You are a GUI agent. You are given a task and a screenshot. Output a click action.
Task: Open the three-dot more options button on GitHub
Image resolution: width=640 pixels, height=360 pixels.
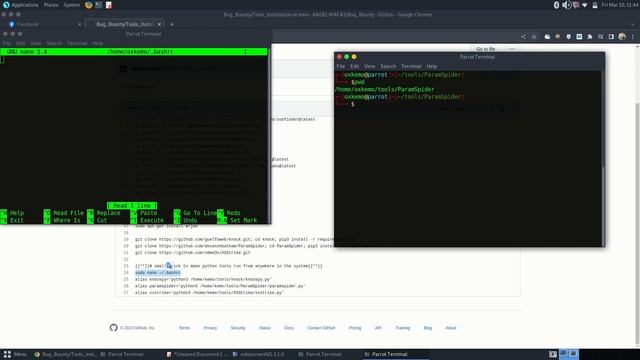[x=511, y=49]
